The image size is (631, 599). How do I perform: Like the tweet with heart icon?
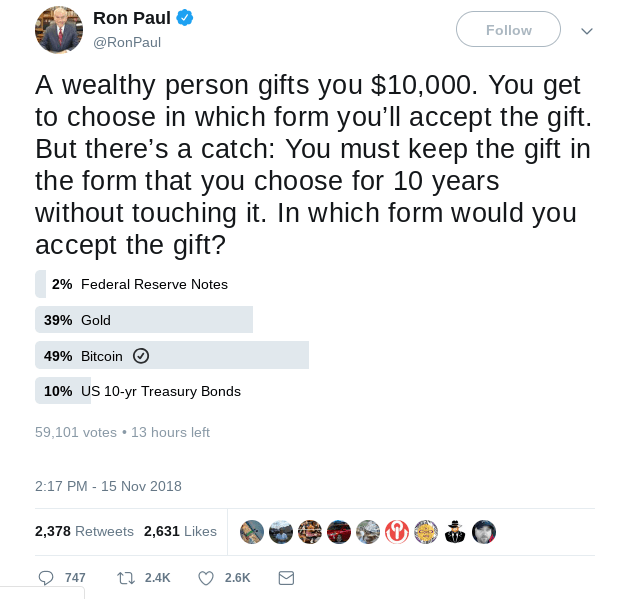click(206, 578)
